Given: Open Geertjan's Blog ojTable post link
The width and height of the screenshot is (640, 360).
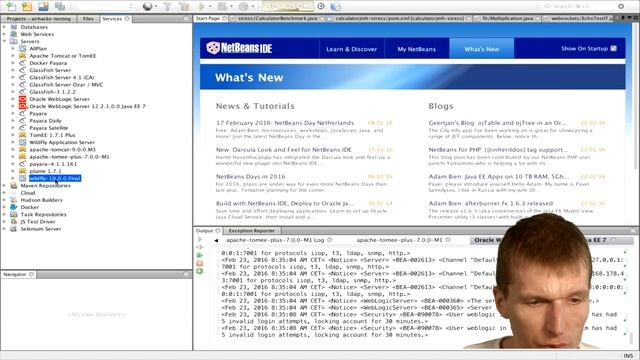Looking at the screenshot, I should [498, 123].
